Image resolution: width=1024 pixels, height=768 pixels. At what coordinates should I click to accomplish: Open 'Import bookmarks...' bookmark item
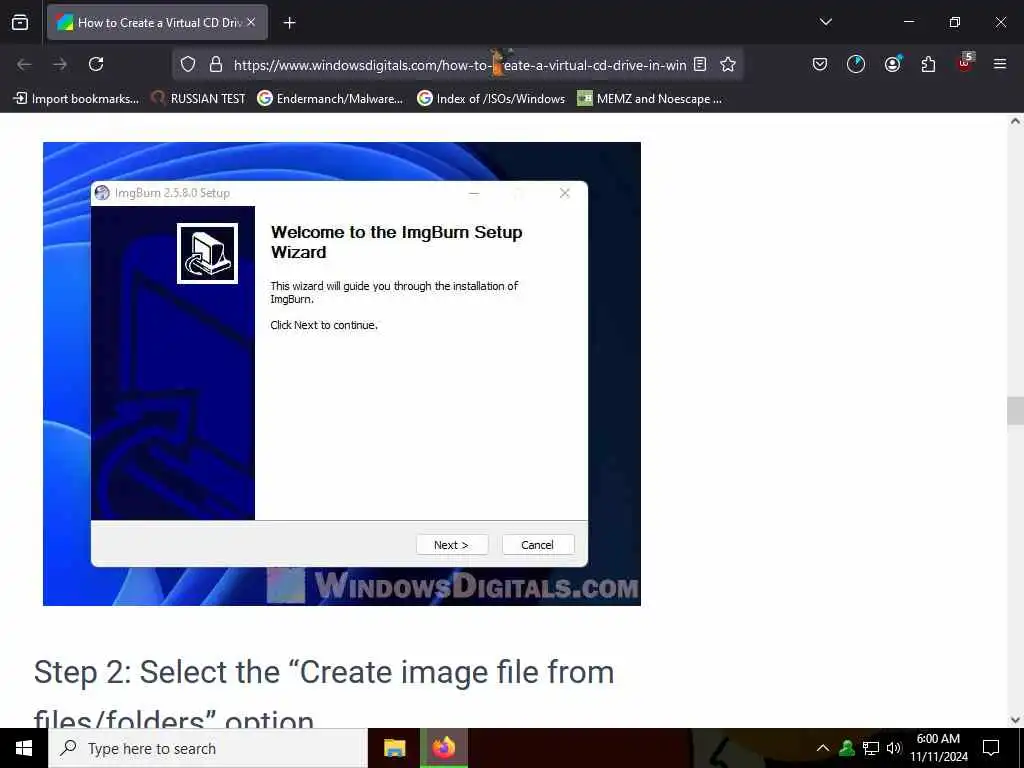(x=76, y=99)
